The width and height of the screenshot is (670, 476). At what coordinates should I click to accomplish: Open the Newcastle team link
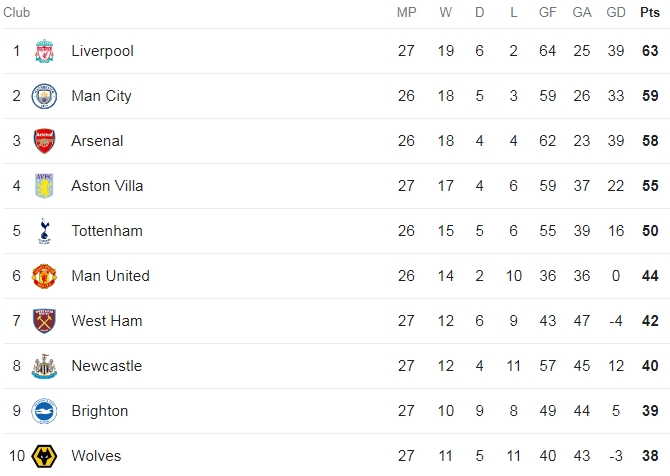coord(106,366)
